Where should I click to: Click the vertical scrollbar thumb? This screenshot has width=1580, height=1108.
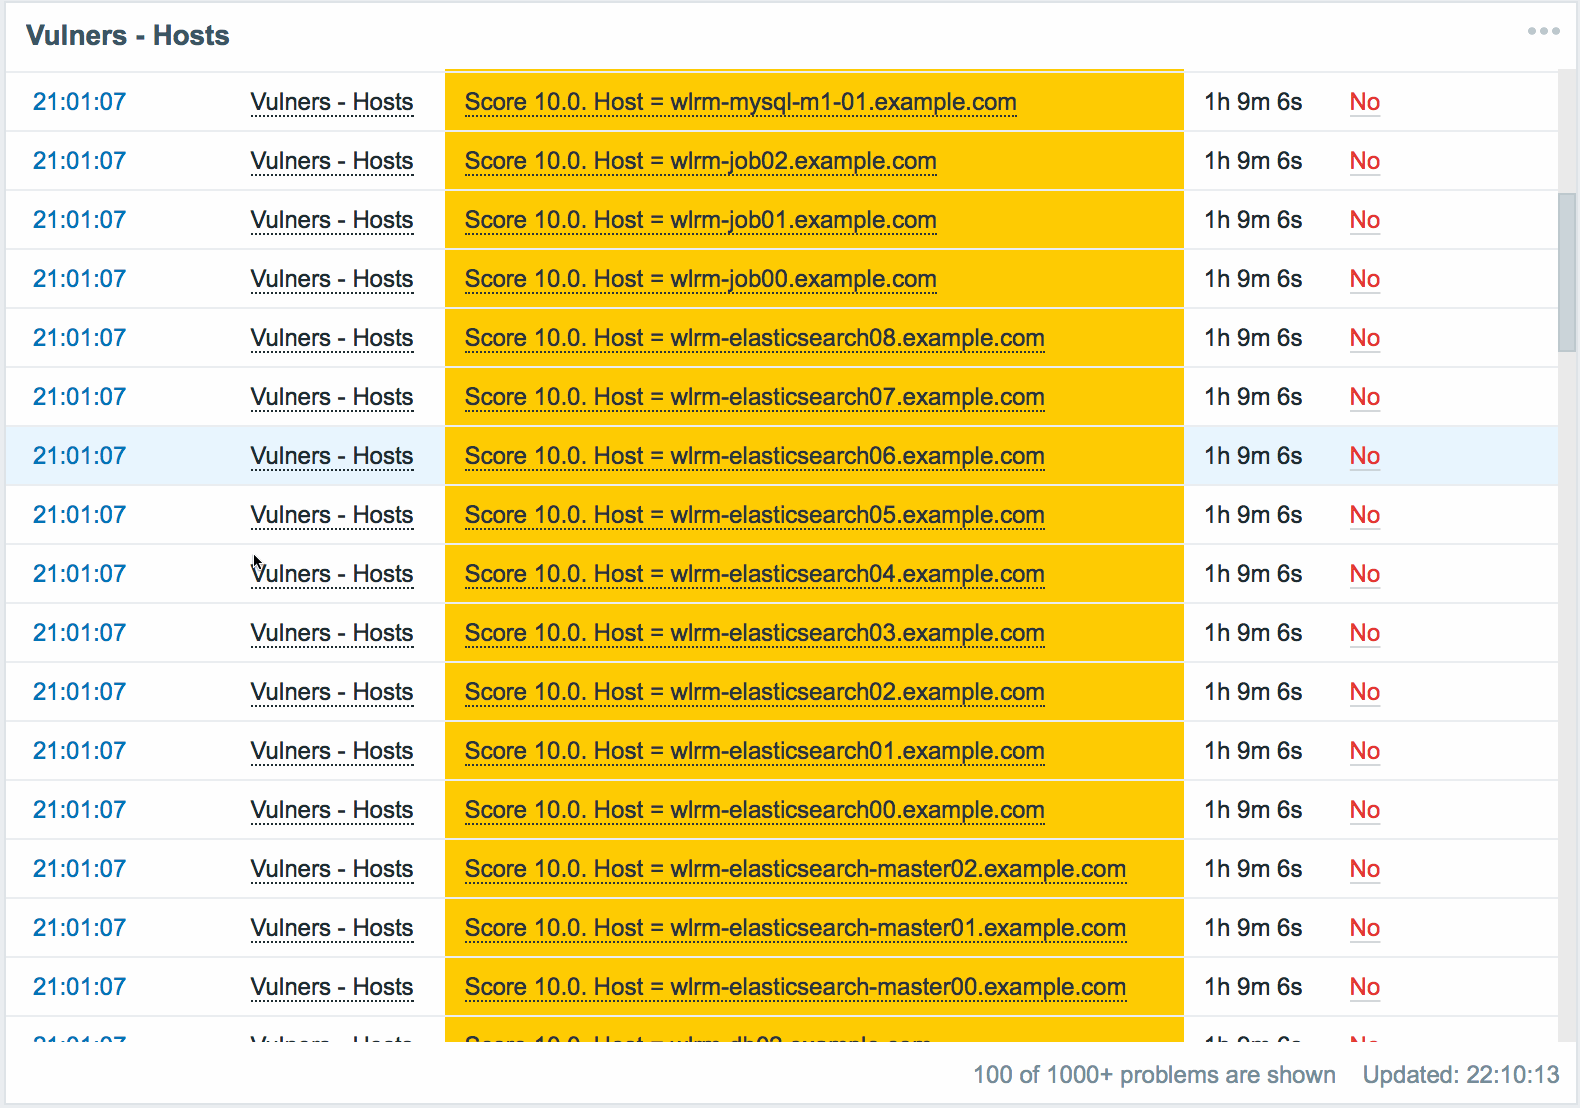tap(1566, 272)
